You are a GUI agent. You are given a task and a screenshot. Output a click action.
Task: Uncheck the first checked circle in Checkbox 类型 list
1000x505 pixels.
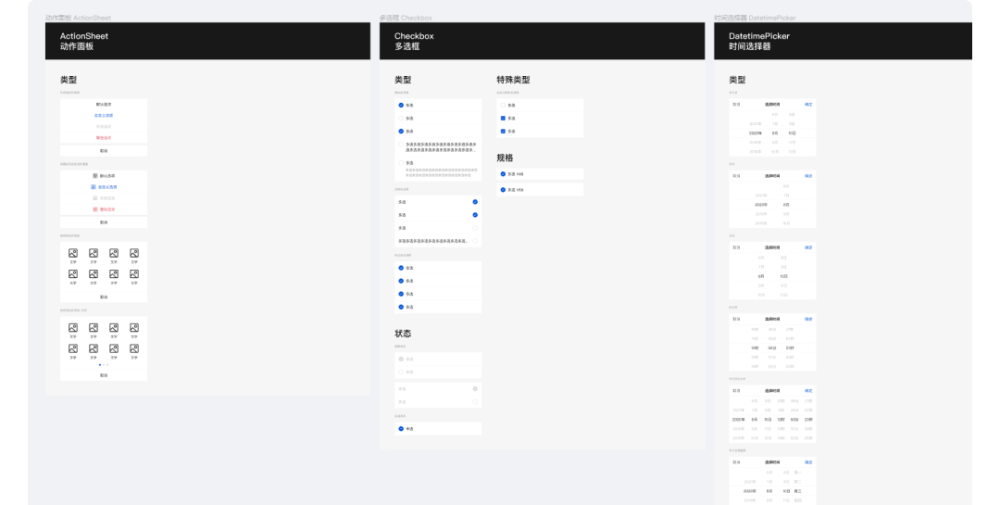pos(401,105)
